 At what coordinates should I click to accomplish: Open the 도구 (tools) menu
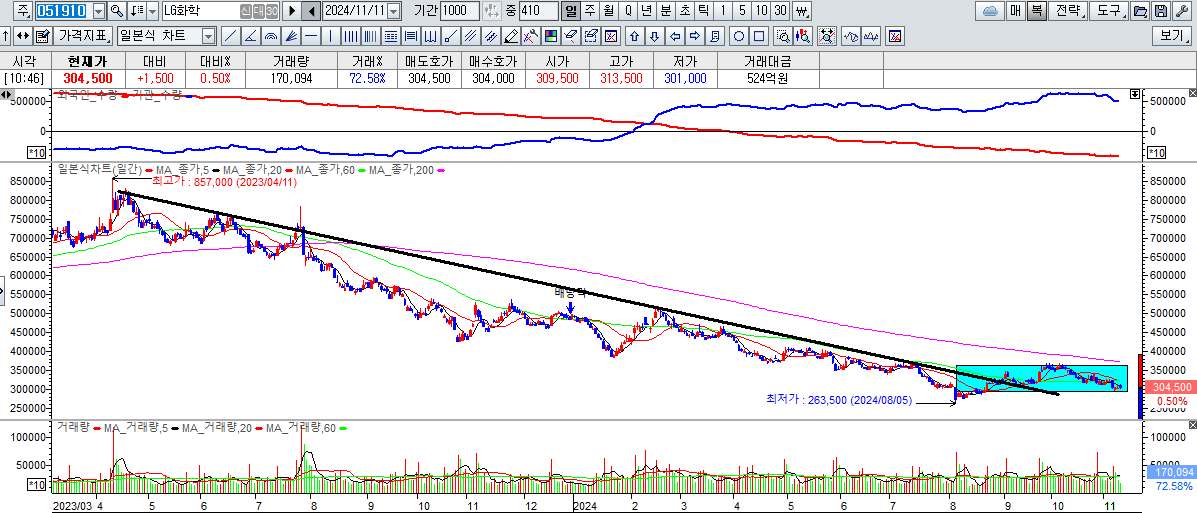(1108, 11)
